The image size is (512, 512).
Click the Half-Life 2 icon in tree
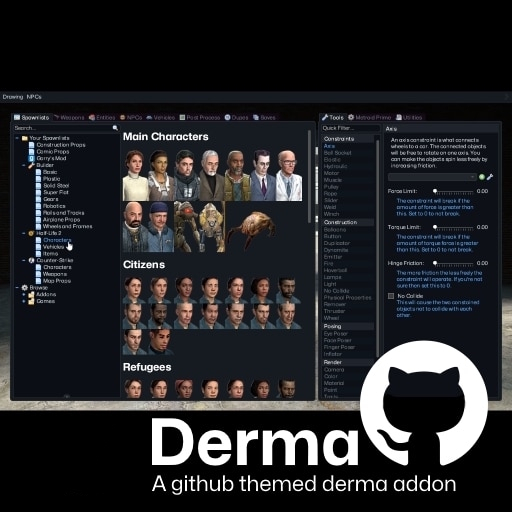pos(31,233)
